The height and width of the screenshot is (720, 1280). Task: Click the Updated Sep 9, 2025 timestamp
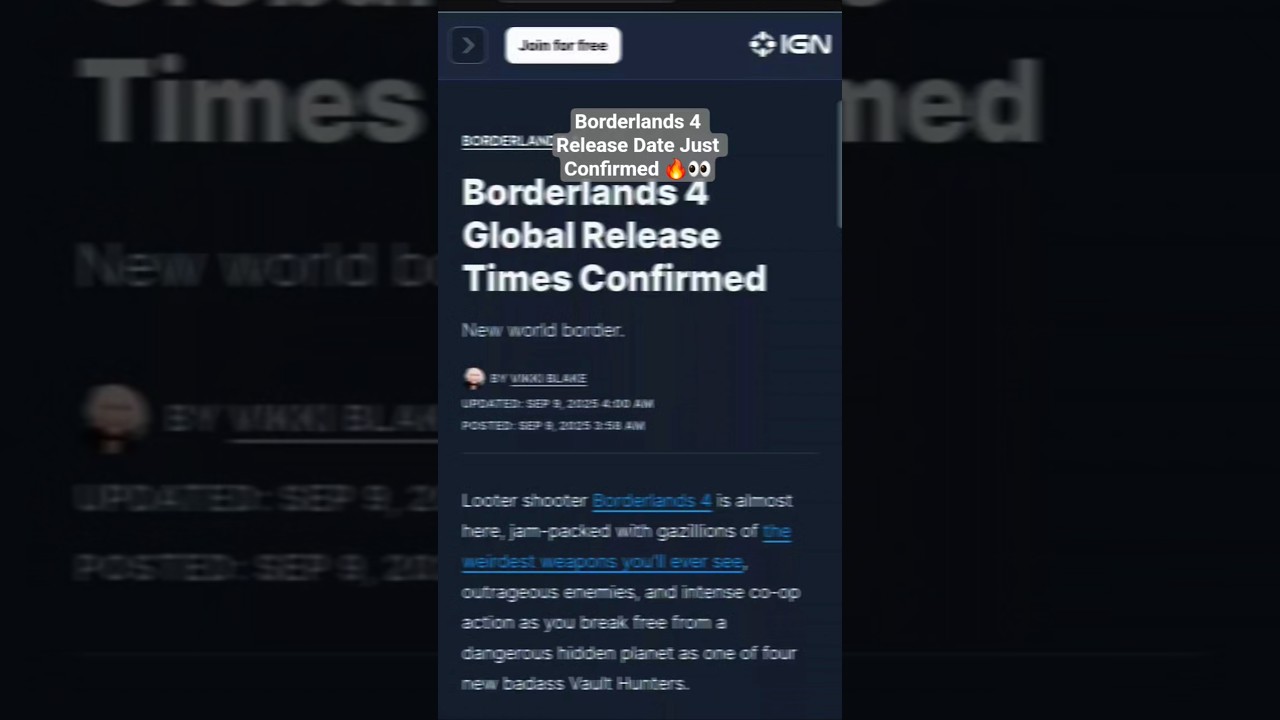557,403
